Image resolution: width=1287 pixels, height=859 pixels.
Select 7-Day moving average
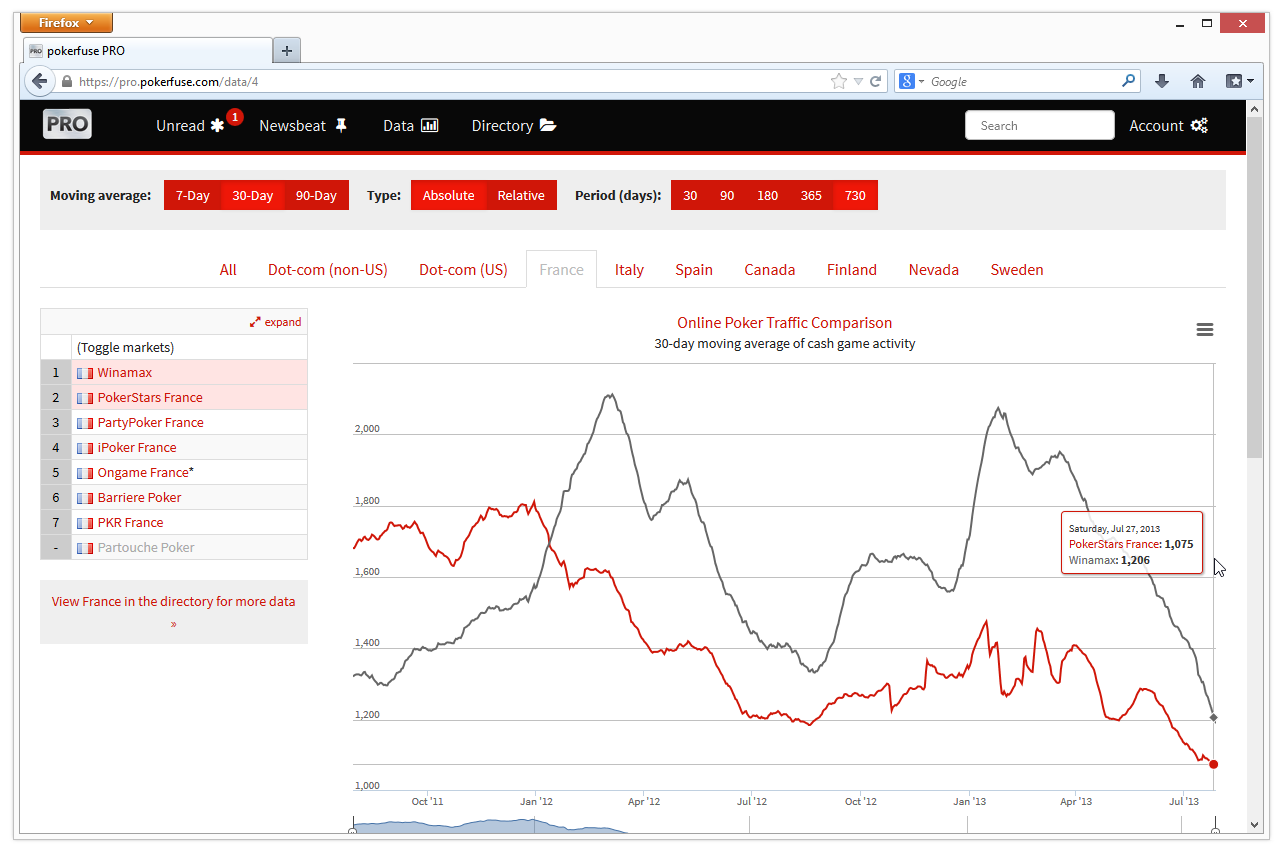192,195
